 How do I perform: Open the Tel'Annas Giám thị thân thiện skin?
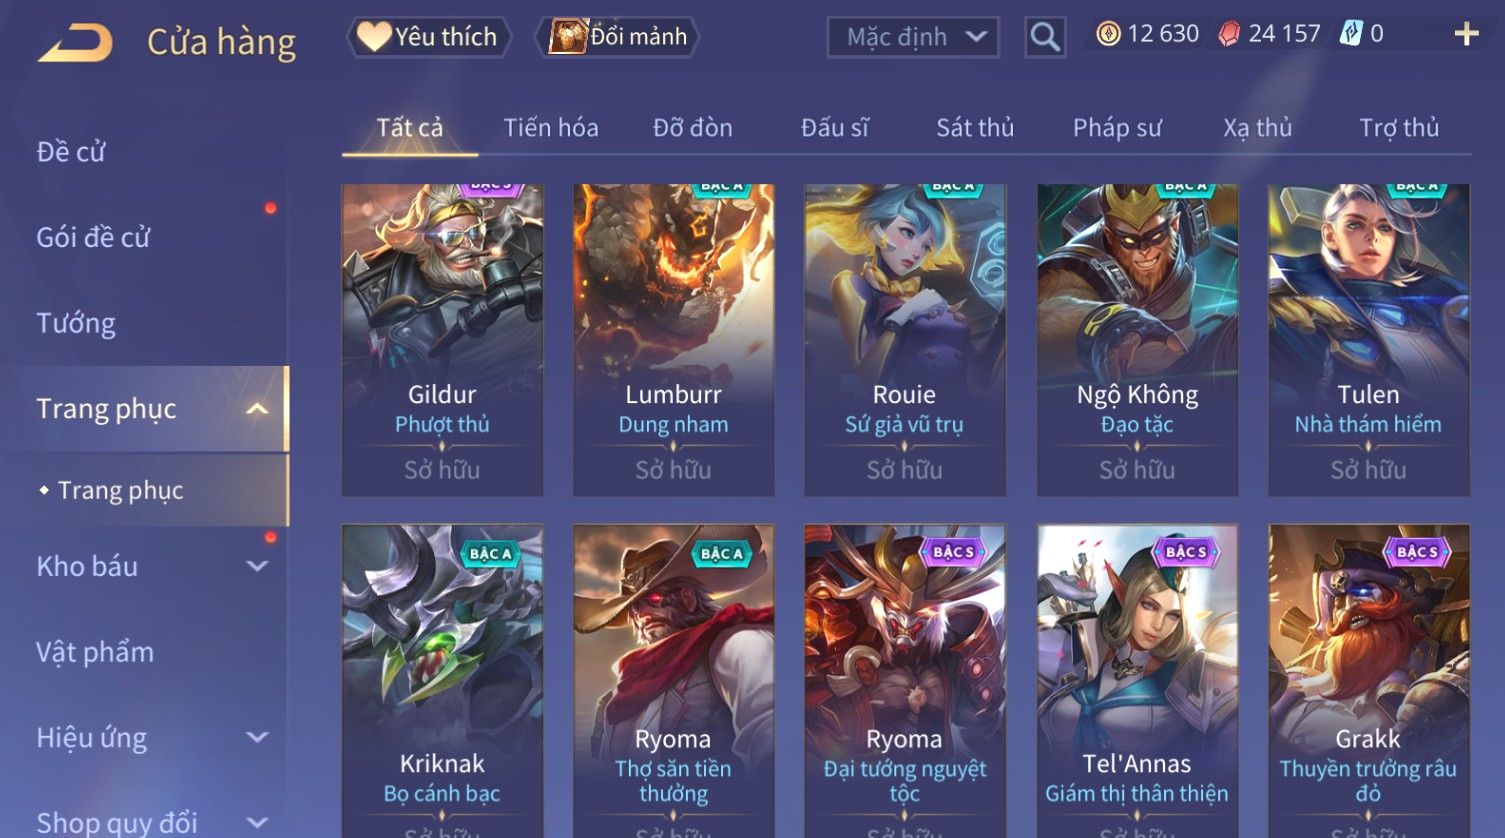pos(1137,681)
